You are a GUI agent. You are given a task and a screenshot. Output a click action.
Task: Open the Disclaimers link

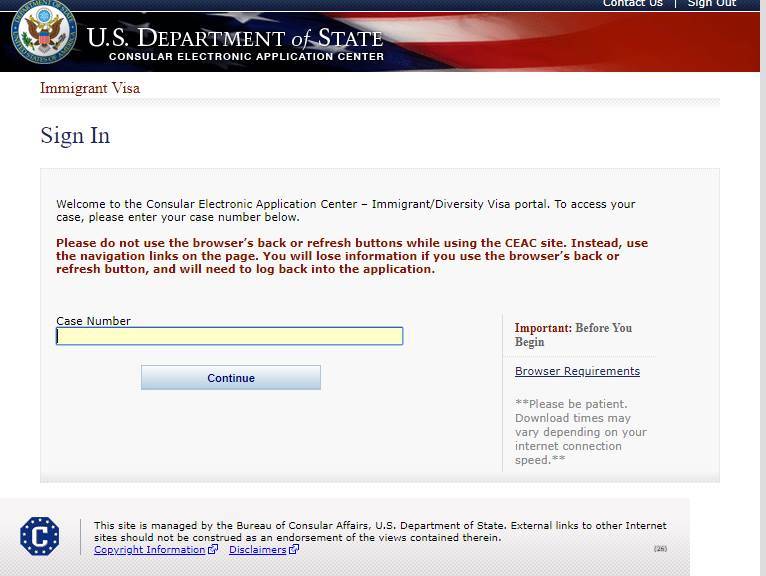pos(257,550)
